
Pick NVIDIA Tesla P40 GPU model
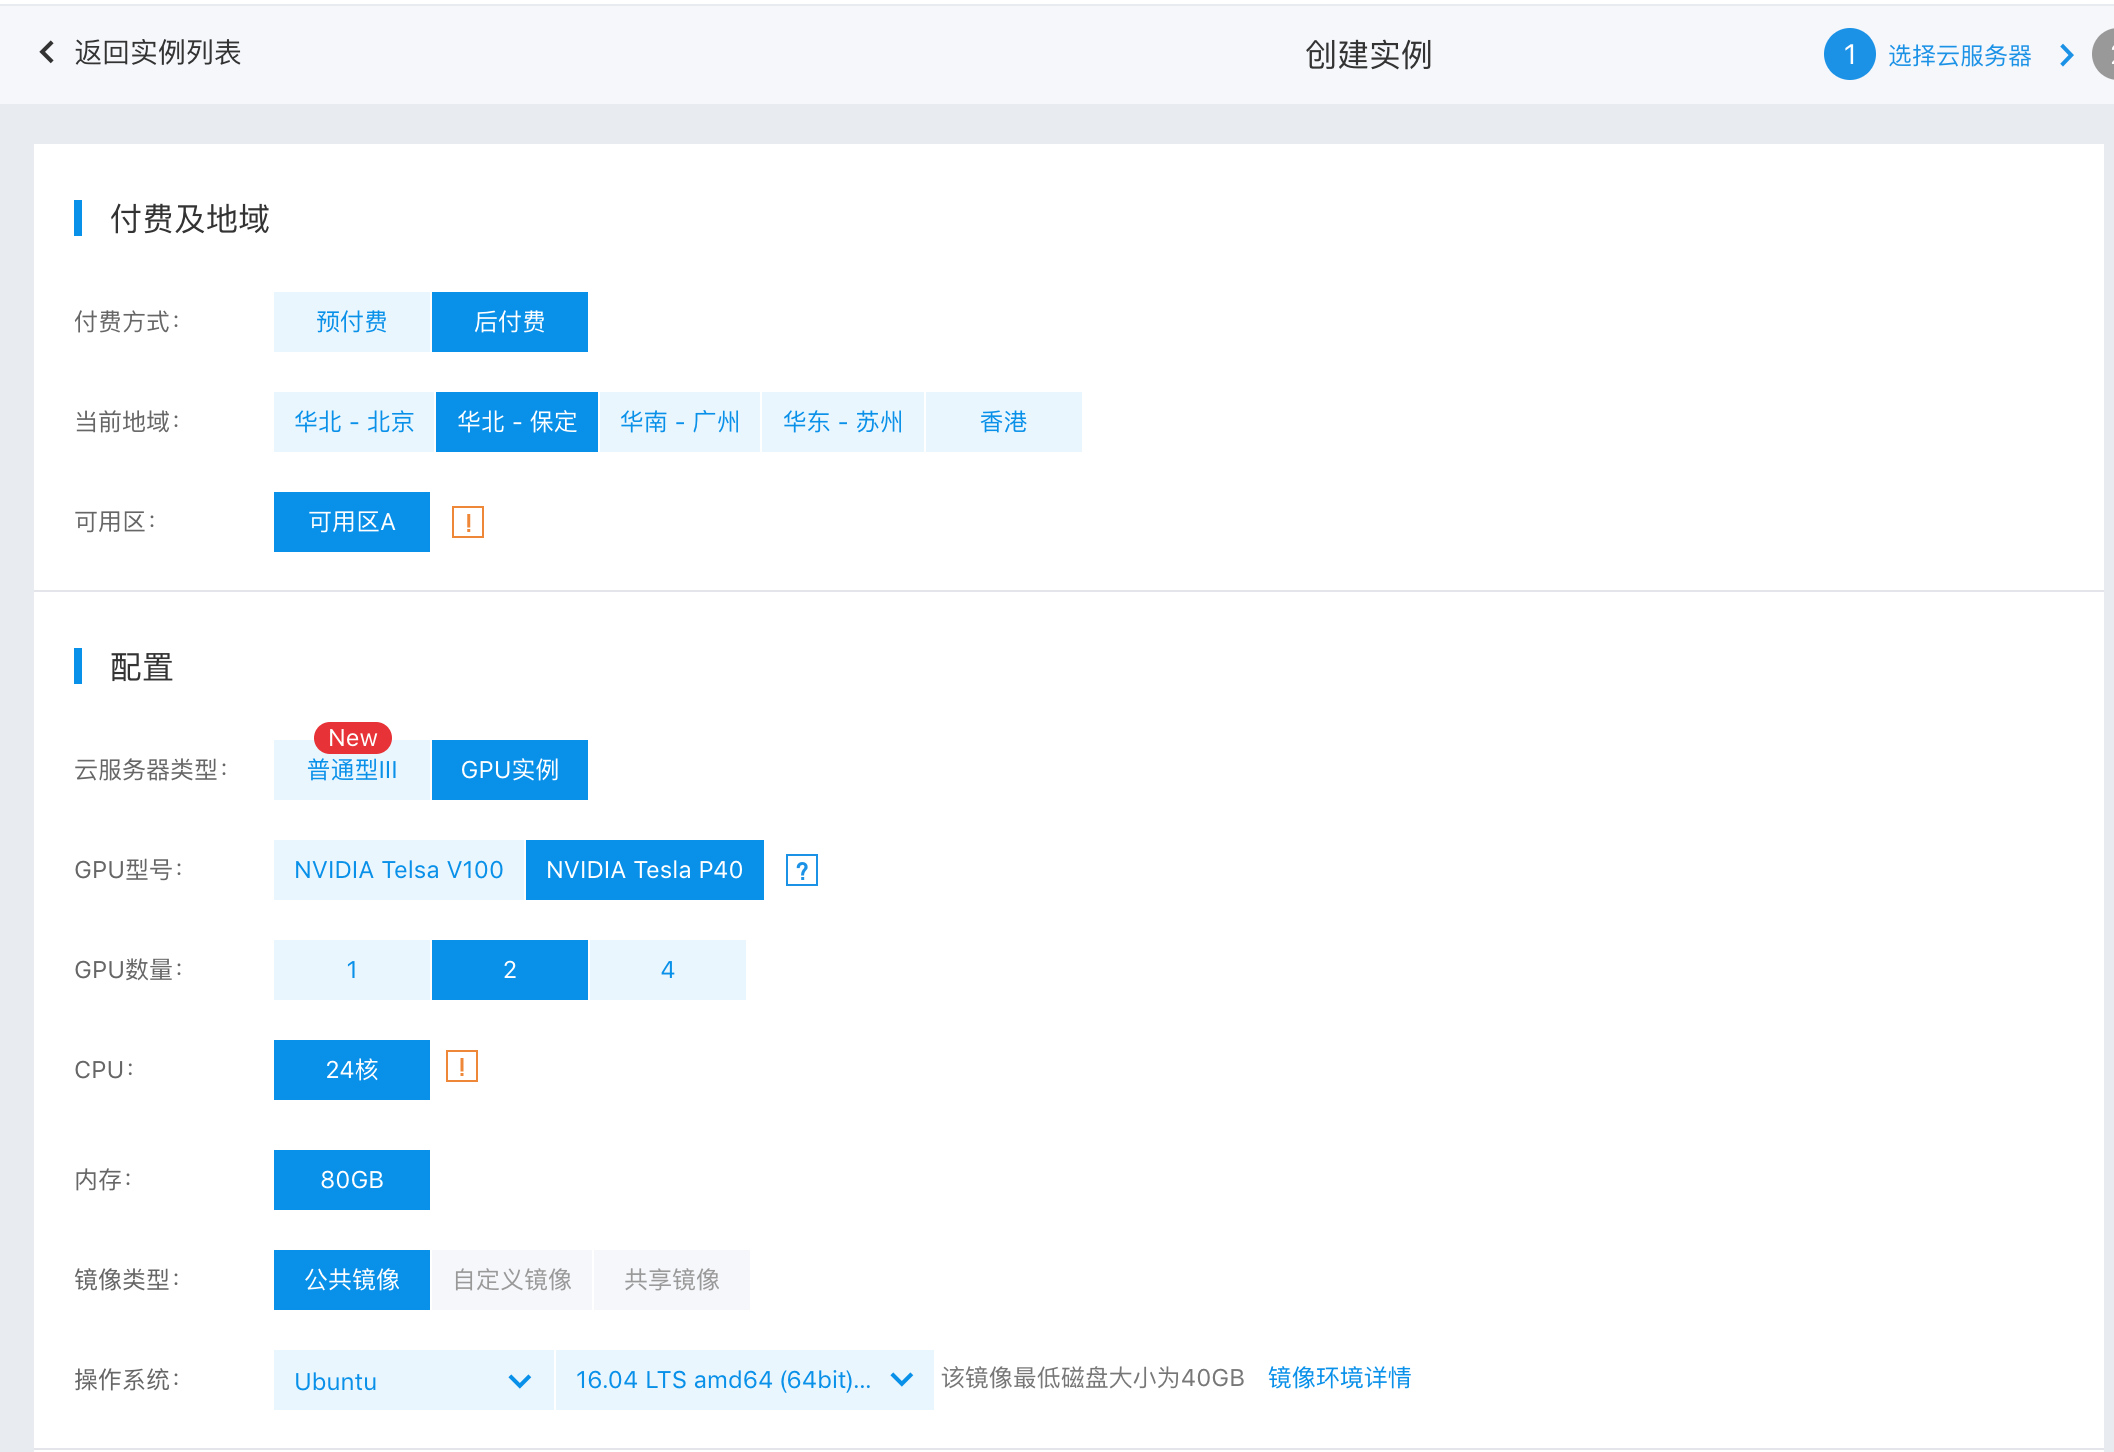pyautogui.click(x=645, y=870)
